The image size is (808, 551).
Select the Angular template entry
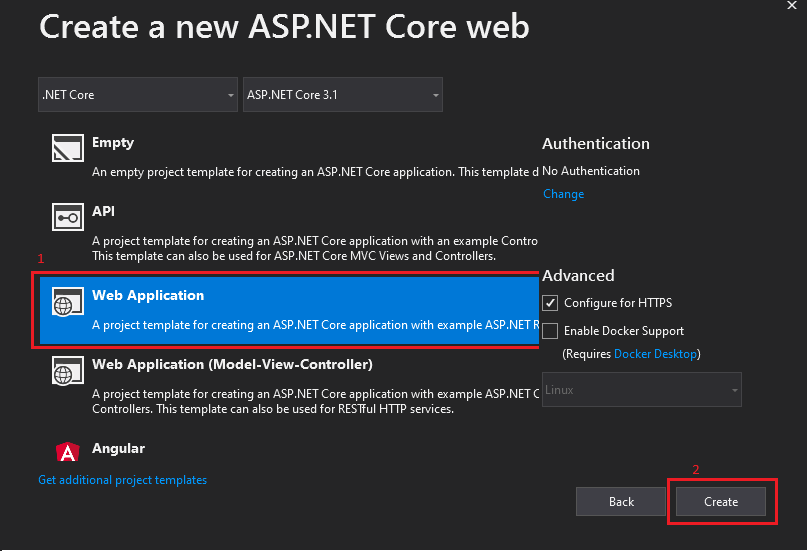click(118, 448)
